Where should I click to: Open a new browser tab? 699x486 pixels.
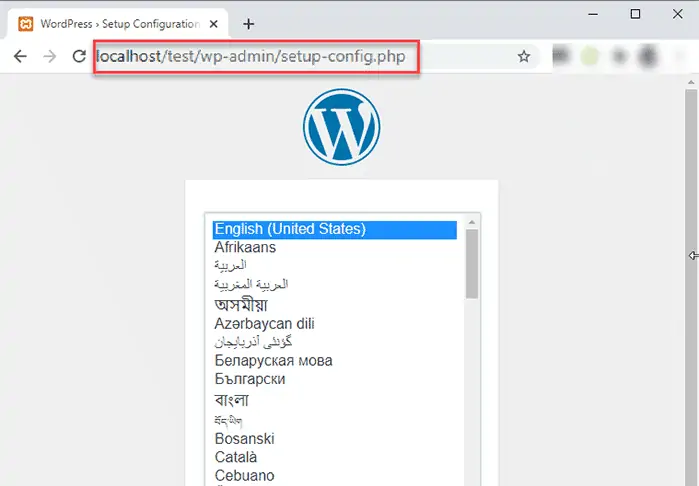[249, 24]
